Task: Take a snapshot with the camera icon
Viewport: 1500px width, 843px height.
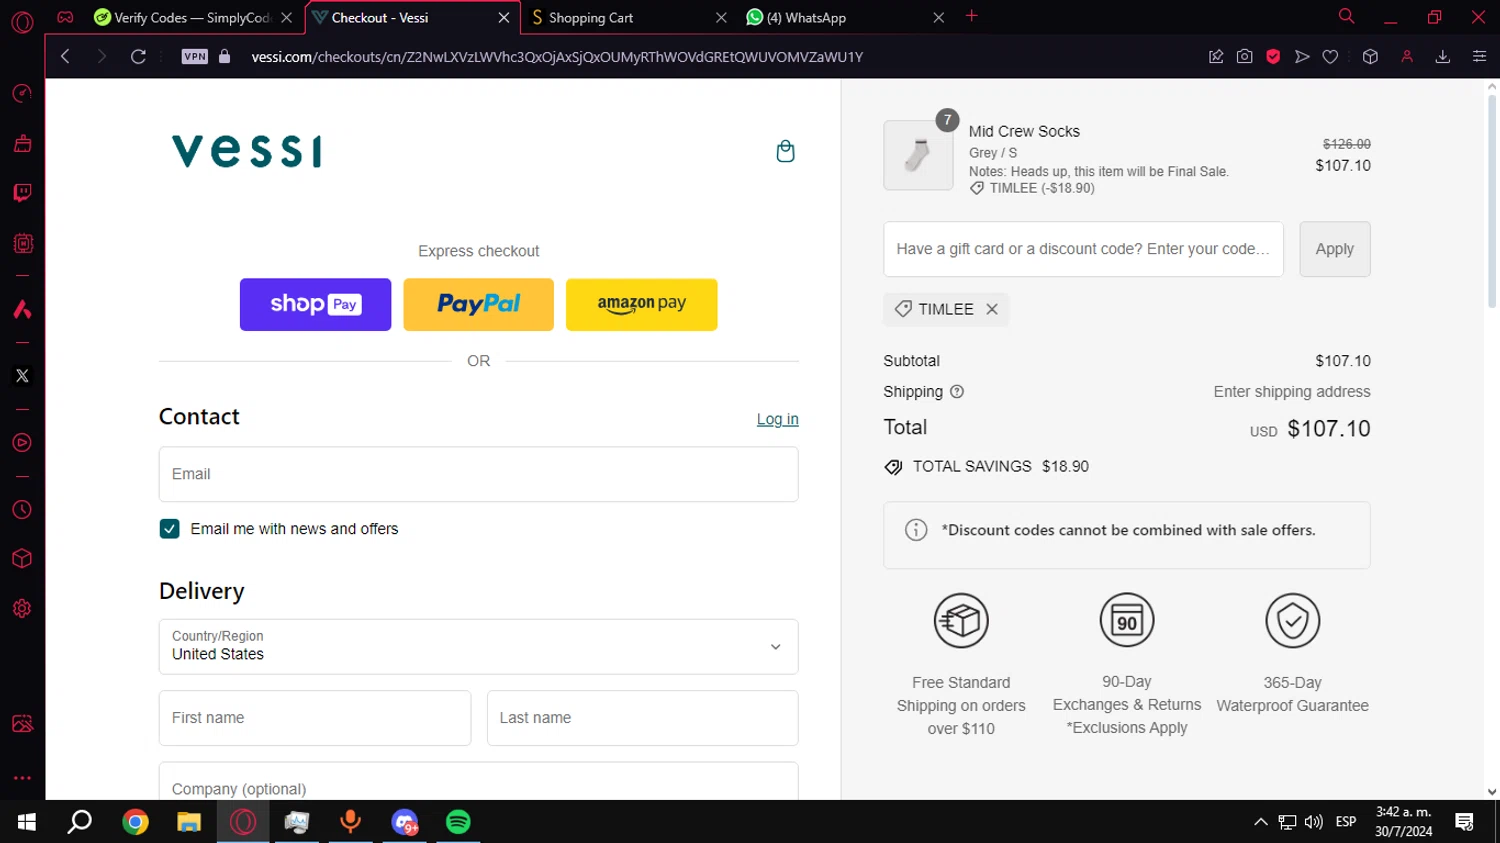Action: pos(1244,57)
